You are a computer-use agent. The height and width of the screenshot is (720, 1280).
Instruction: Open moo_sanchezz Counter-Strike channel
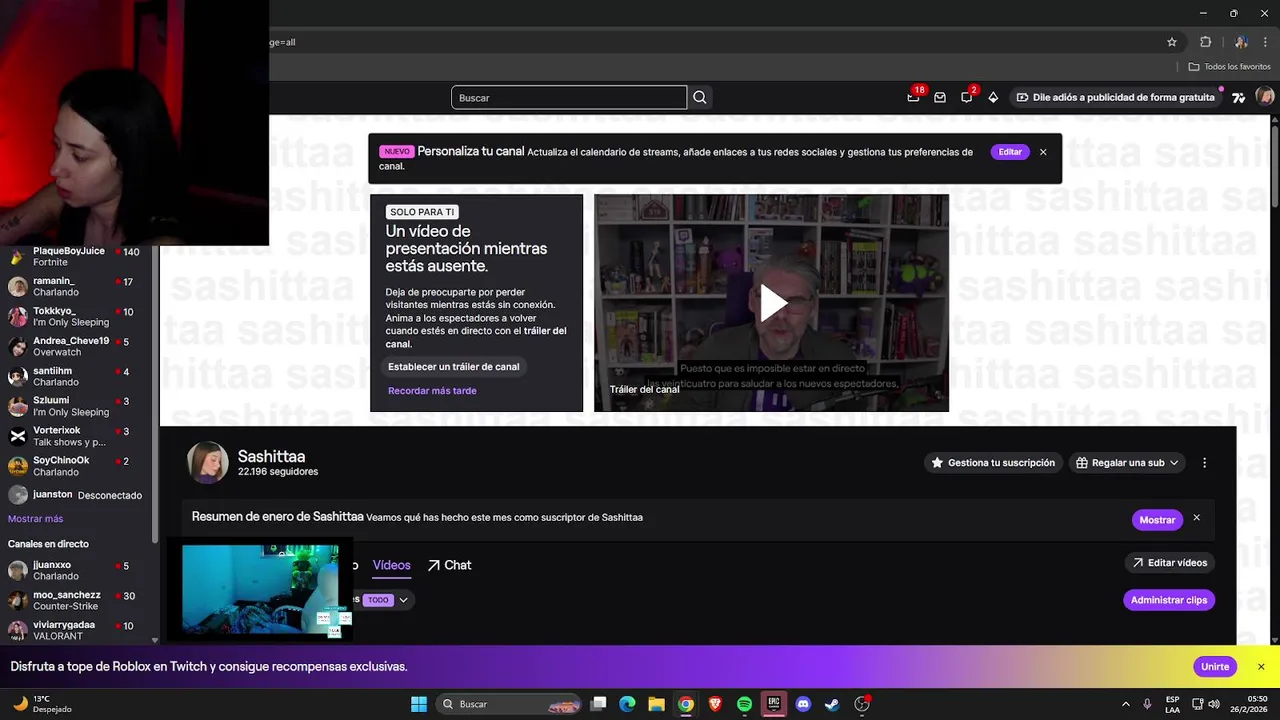coord(76,601)
